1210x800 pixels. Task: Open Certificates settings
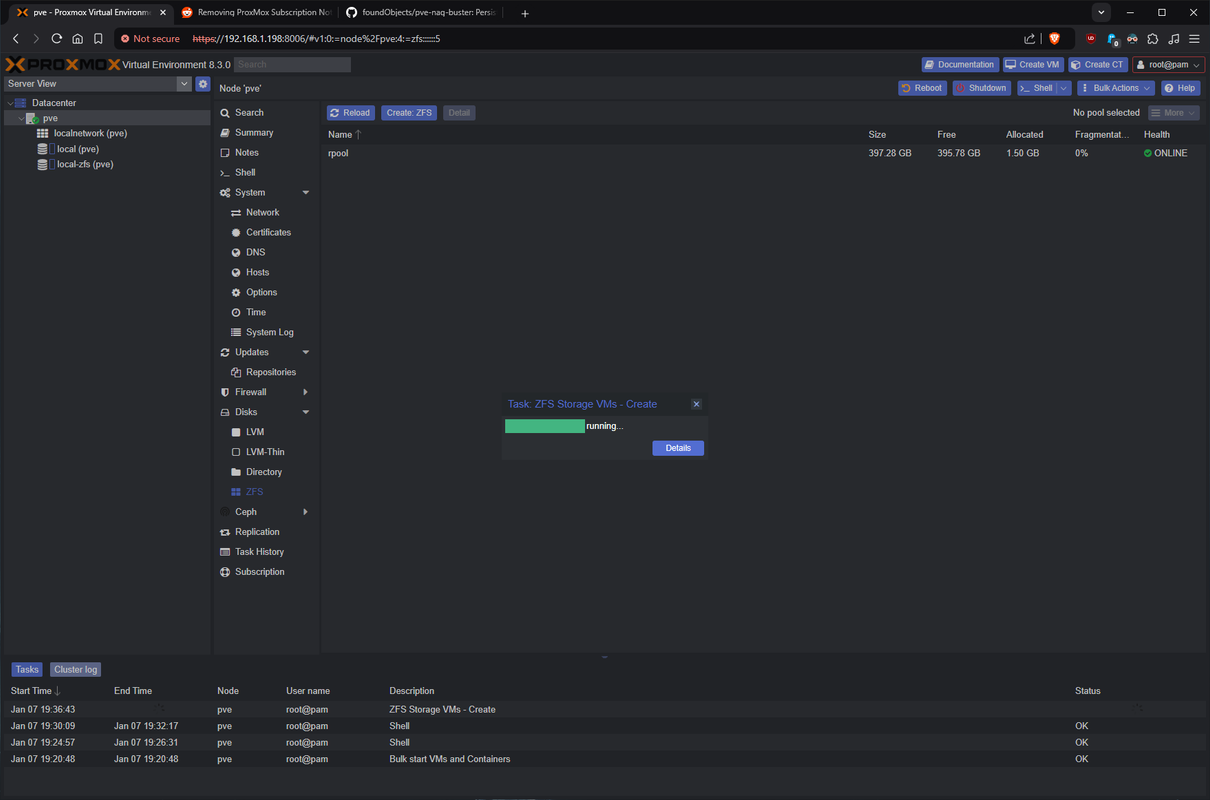point(268,232)
